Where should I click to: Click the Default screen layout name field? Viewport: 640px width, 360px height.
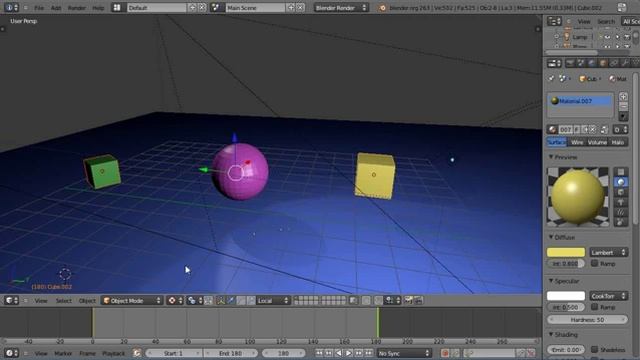[157, 7]
